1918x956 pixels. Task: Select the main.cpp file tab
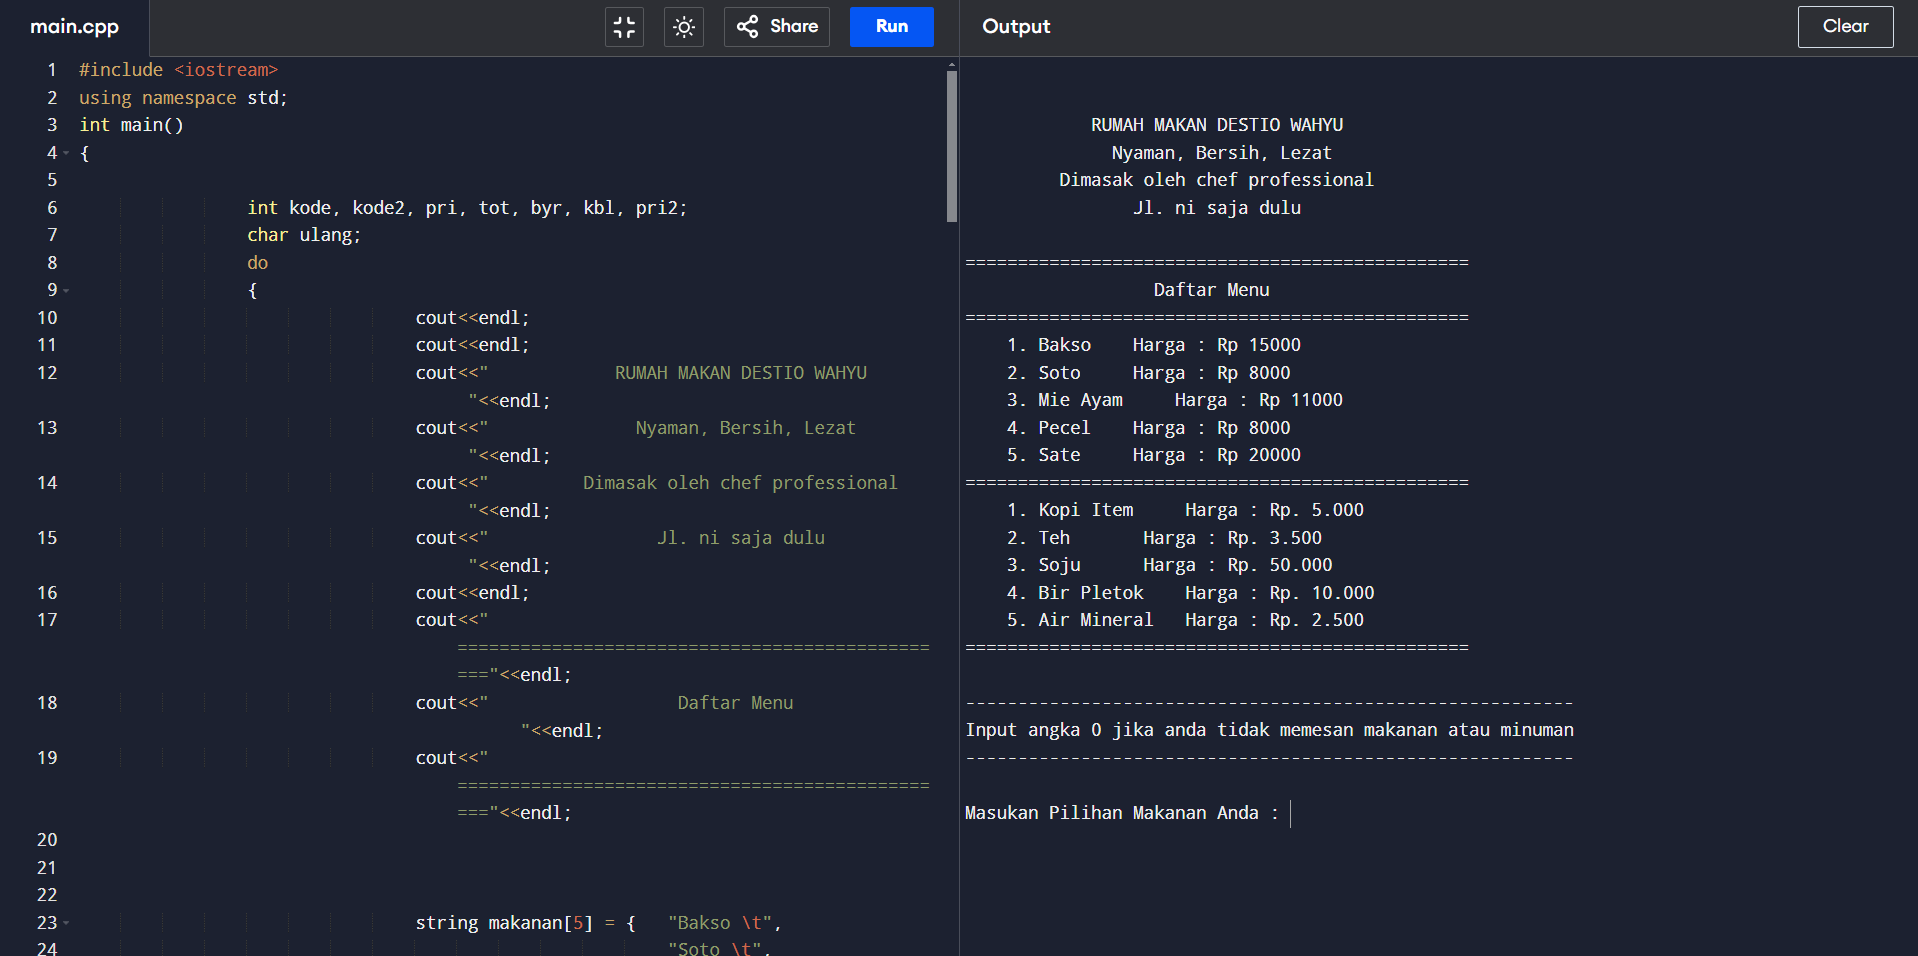[x=75, y=27]
